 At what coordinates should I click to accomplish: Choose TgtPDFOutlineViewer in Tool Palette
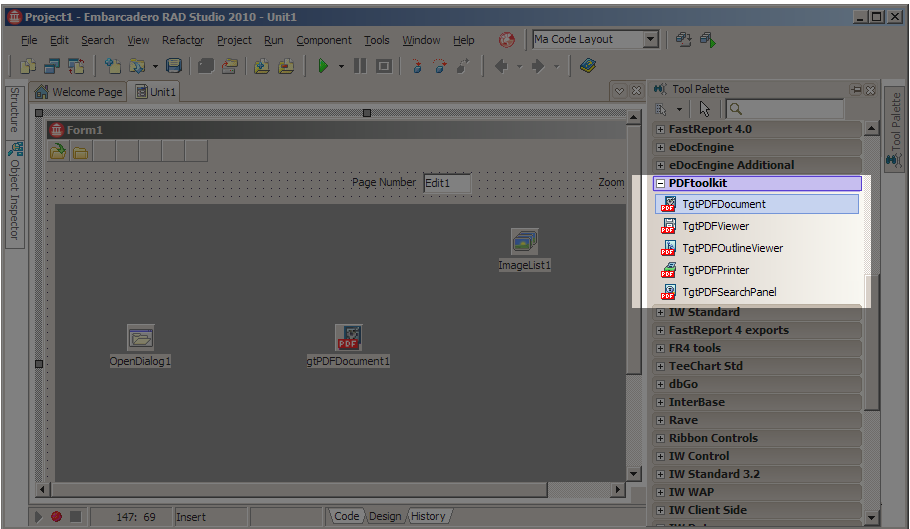pos(757,248)
